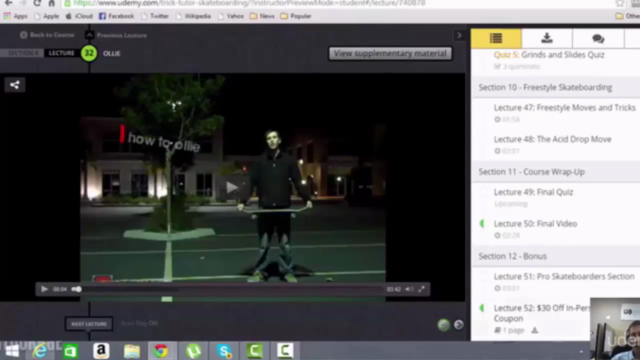Mute the video with speaker icon
Screen dimensions: 640x360
(x=409, y=289)
